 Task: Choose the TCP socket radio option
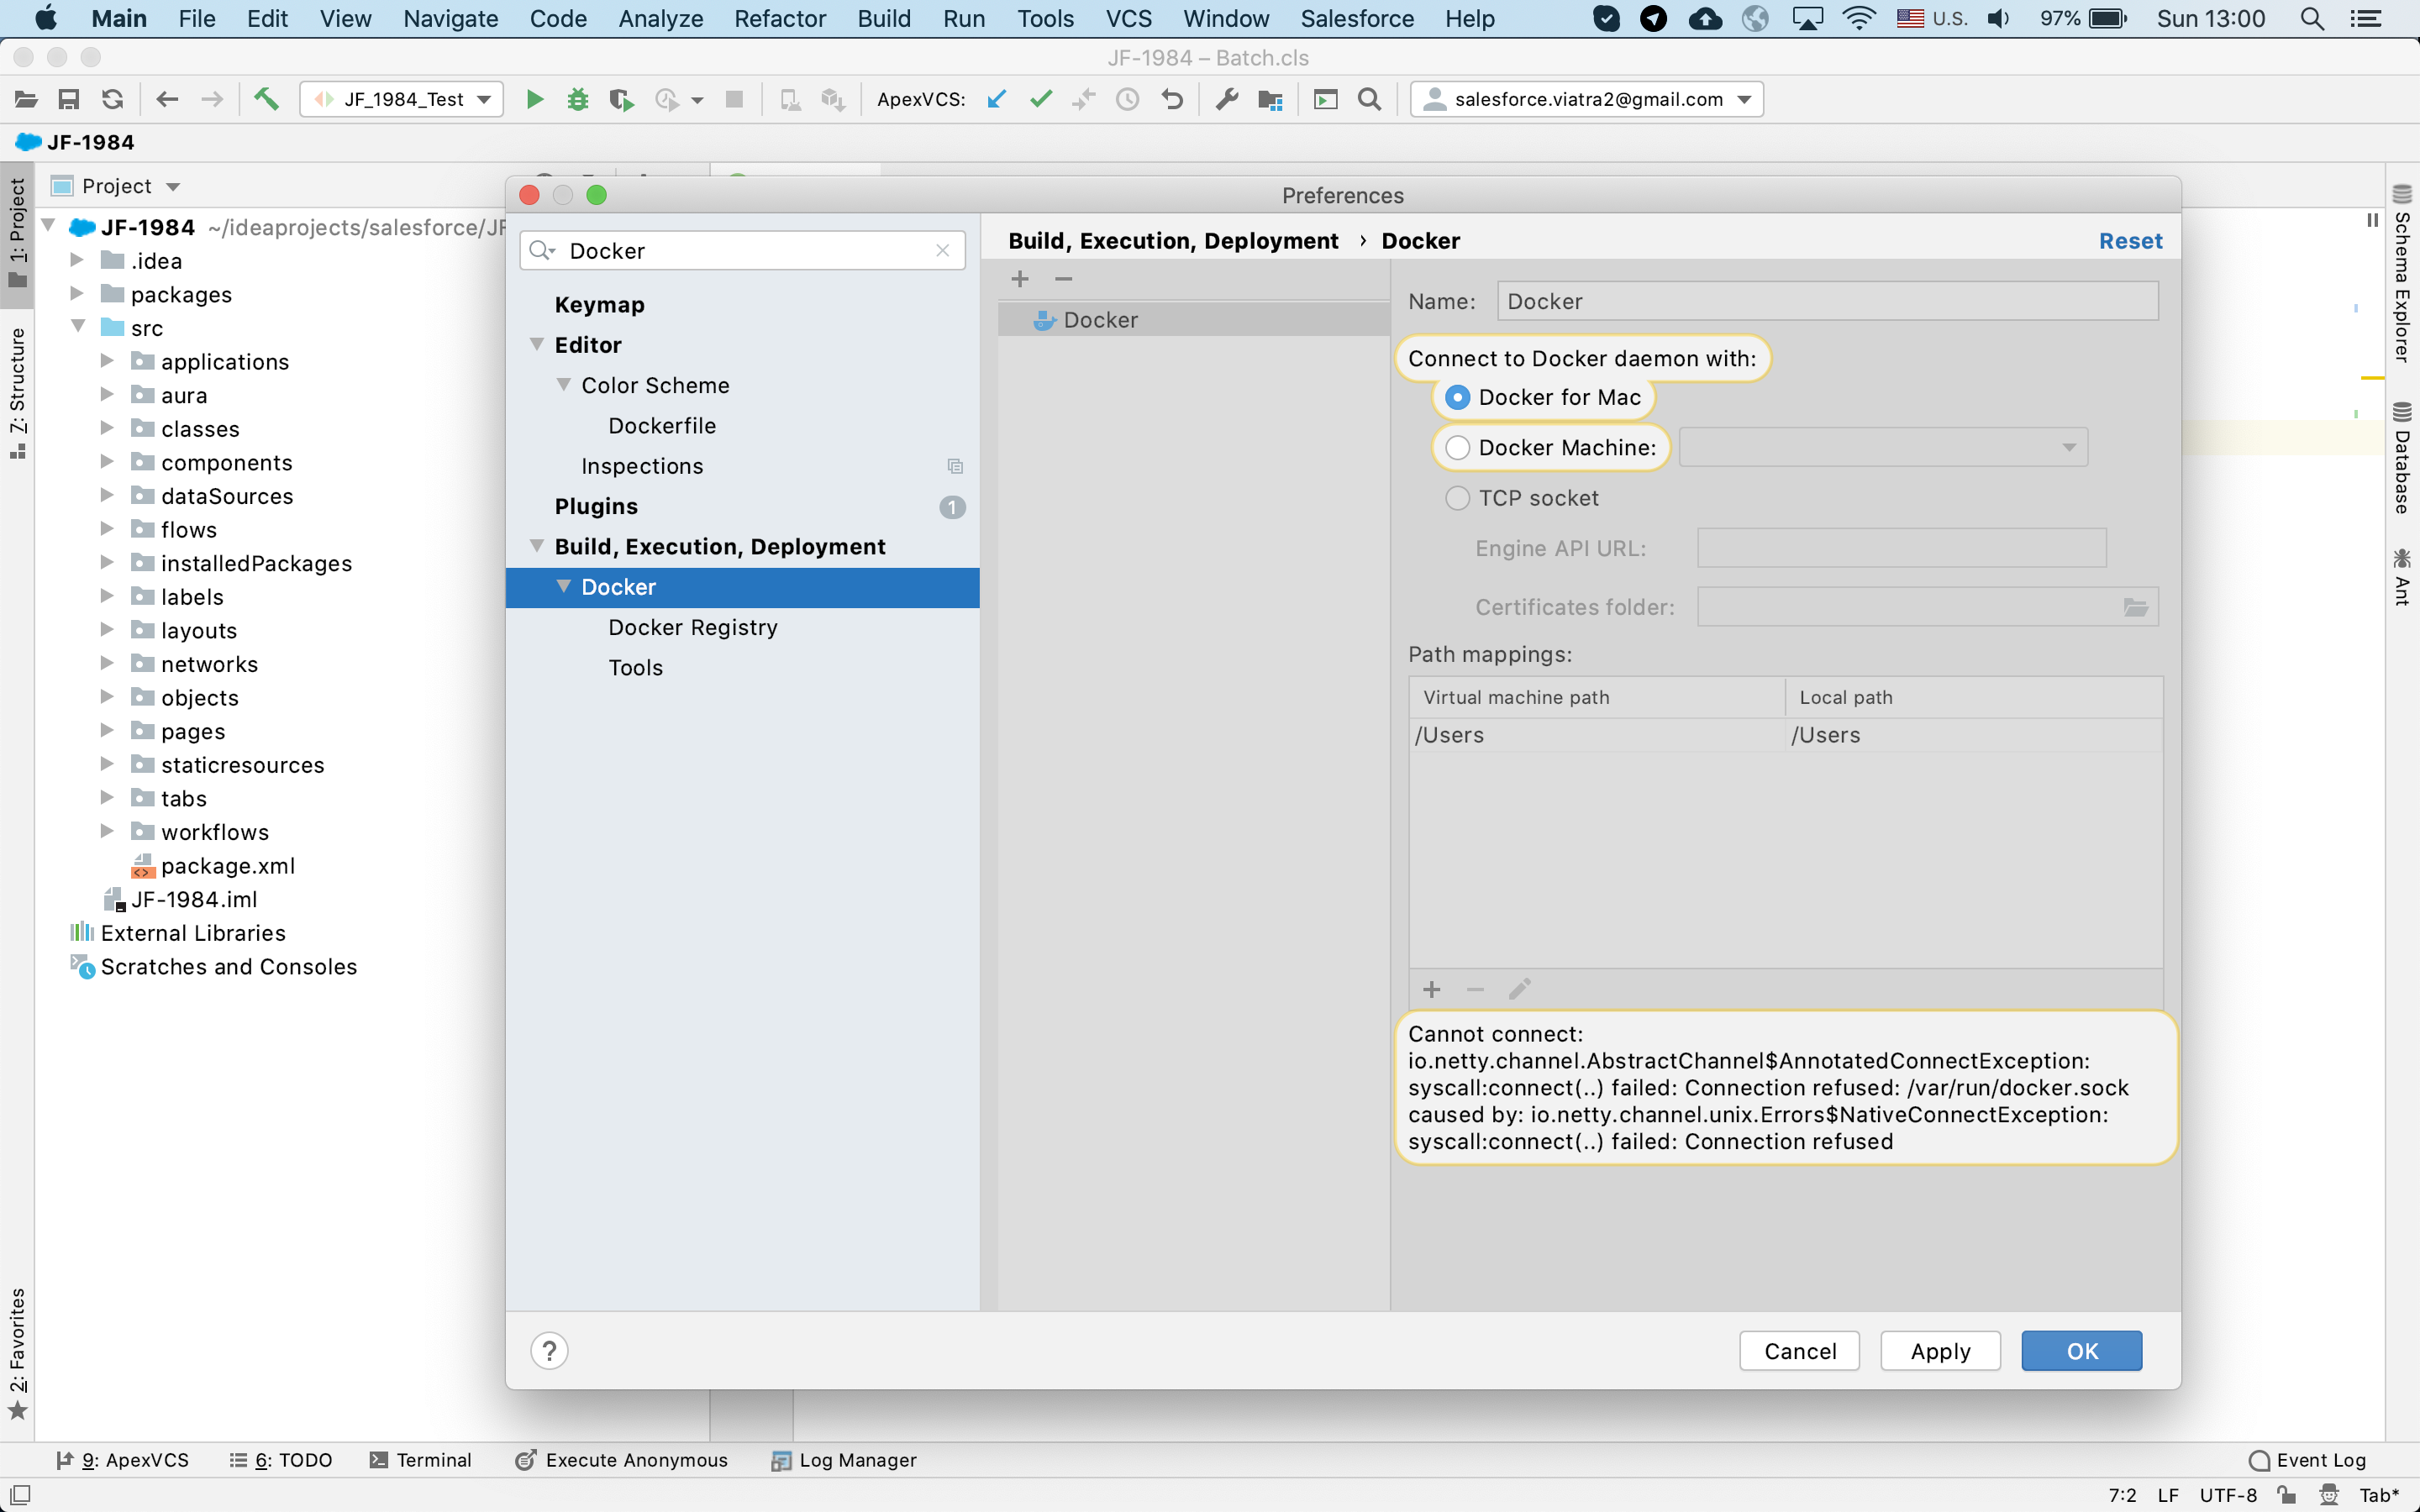[1458, 498]
